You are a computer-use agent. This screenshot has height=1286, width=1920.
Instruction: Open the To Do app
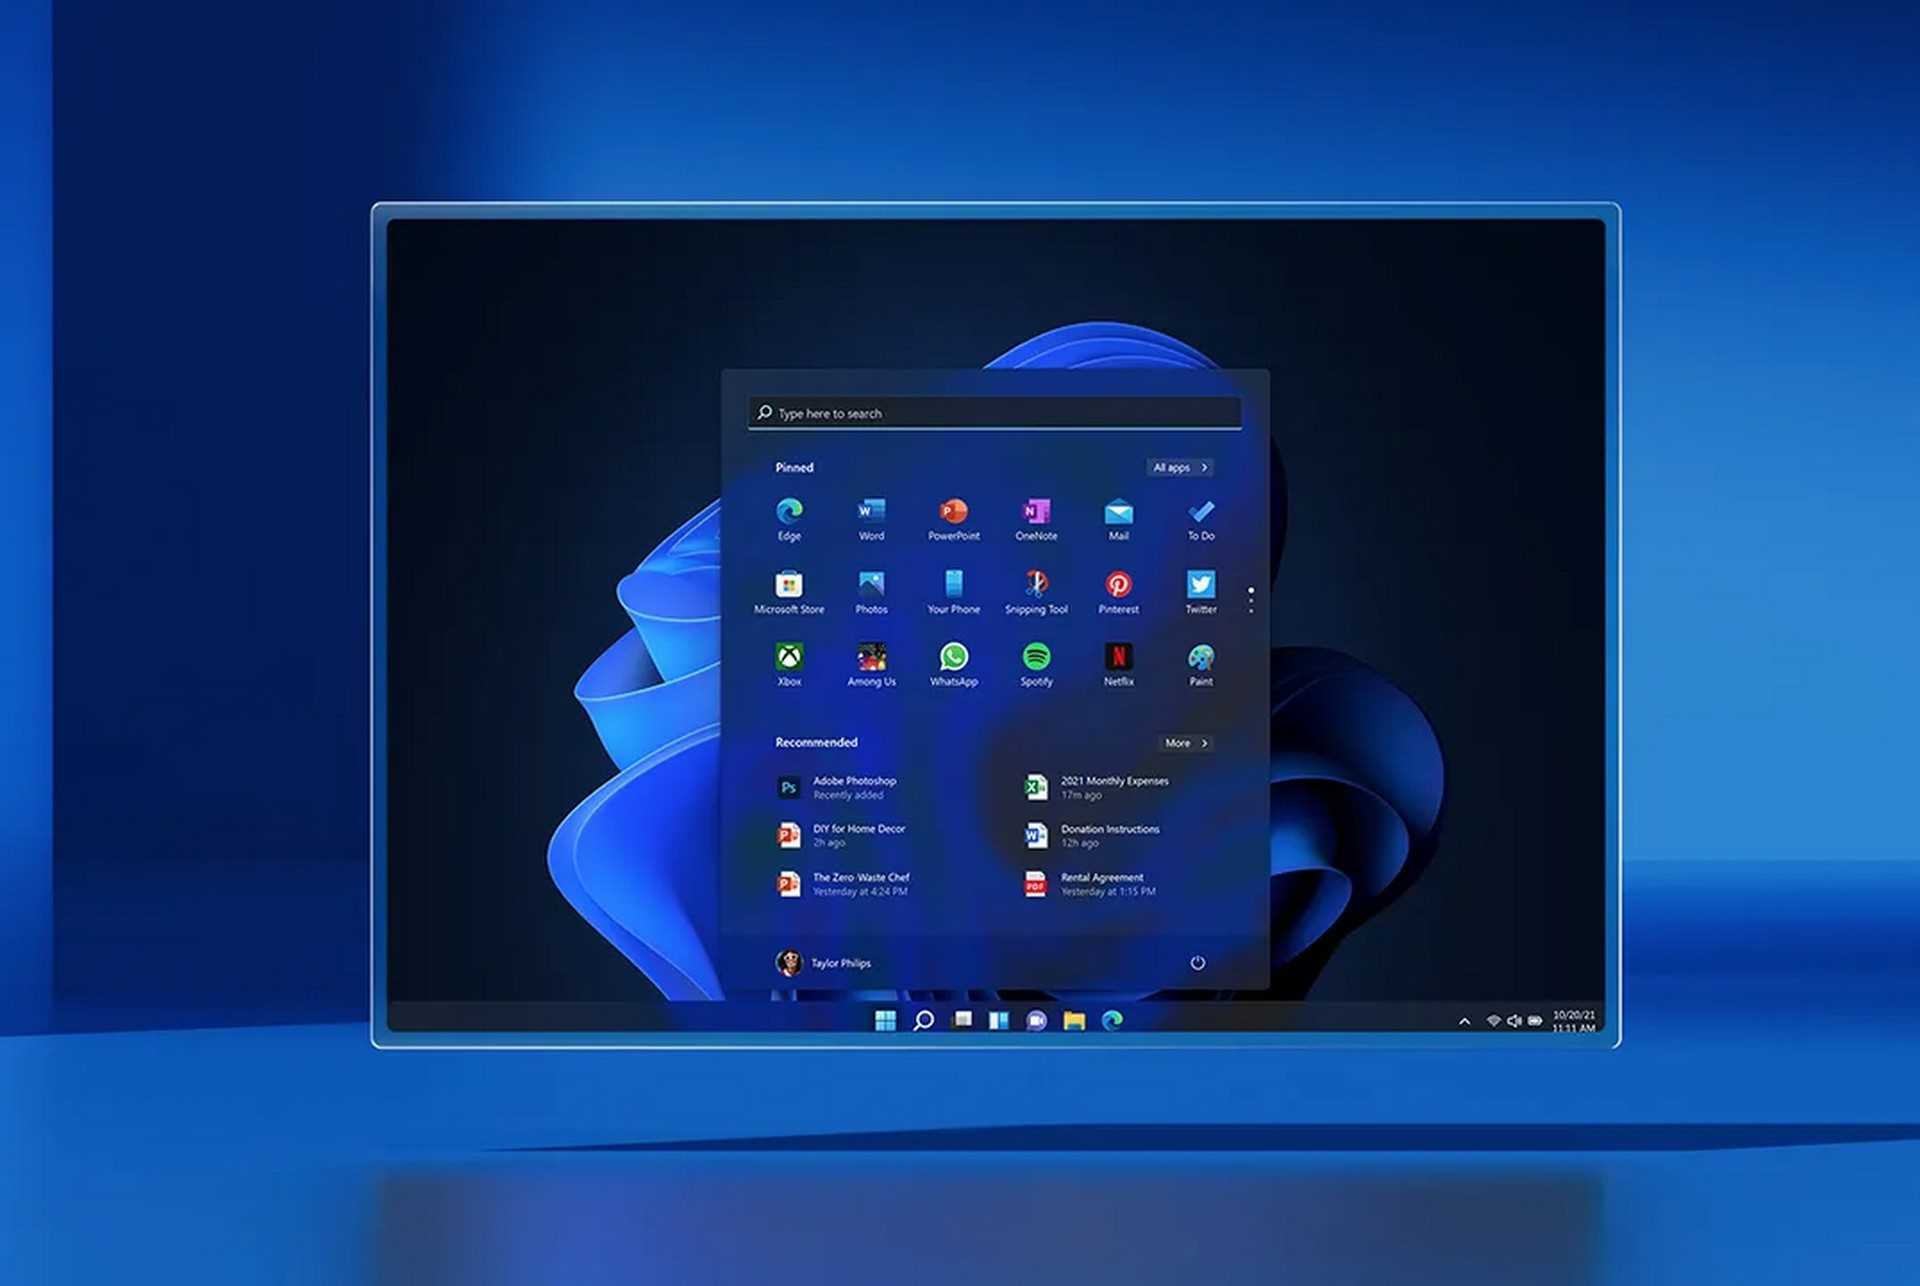[1201, 520]
